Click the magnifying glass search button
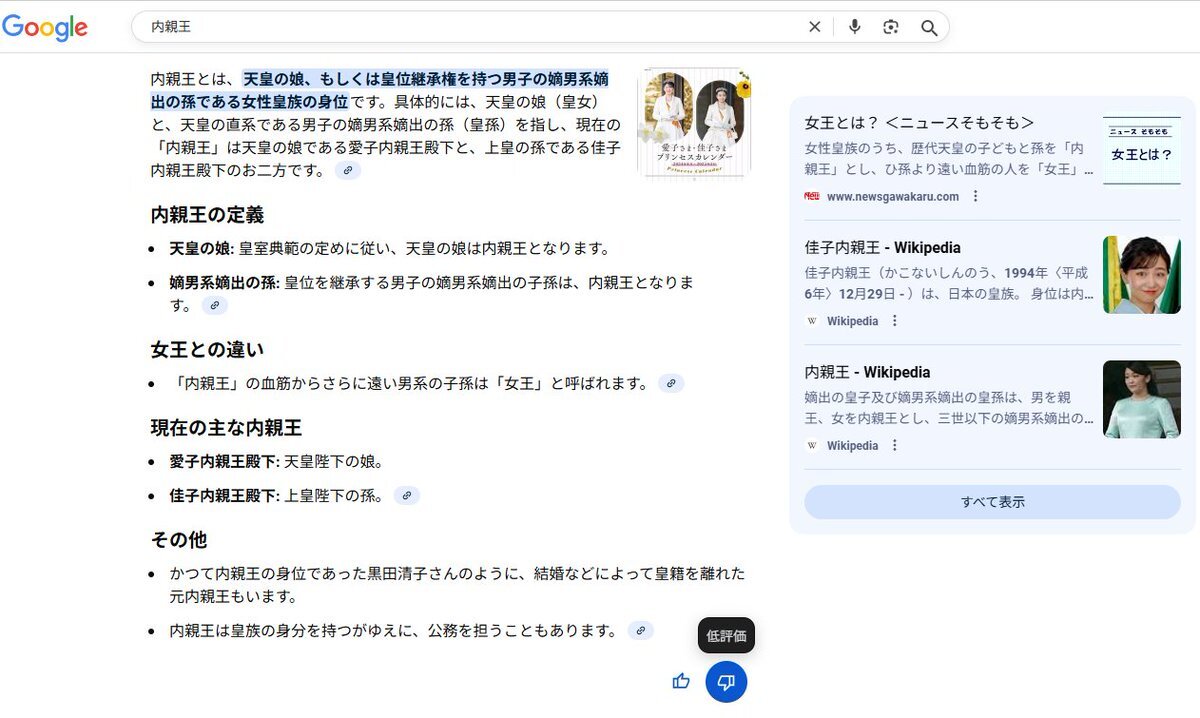This screenshot has height=718, width=1200. pos(929,28)
